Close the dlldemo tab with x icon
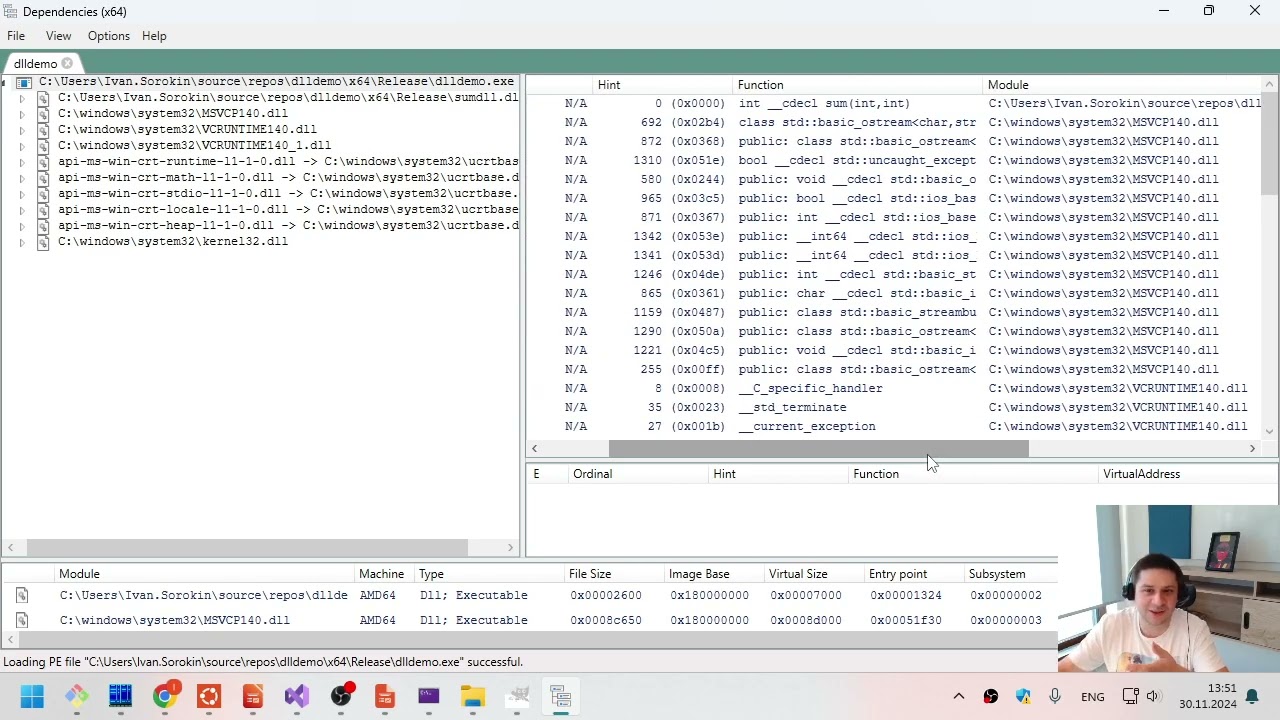This screenshot has width=1280, height=720. tap(67, 63)
